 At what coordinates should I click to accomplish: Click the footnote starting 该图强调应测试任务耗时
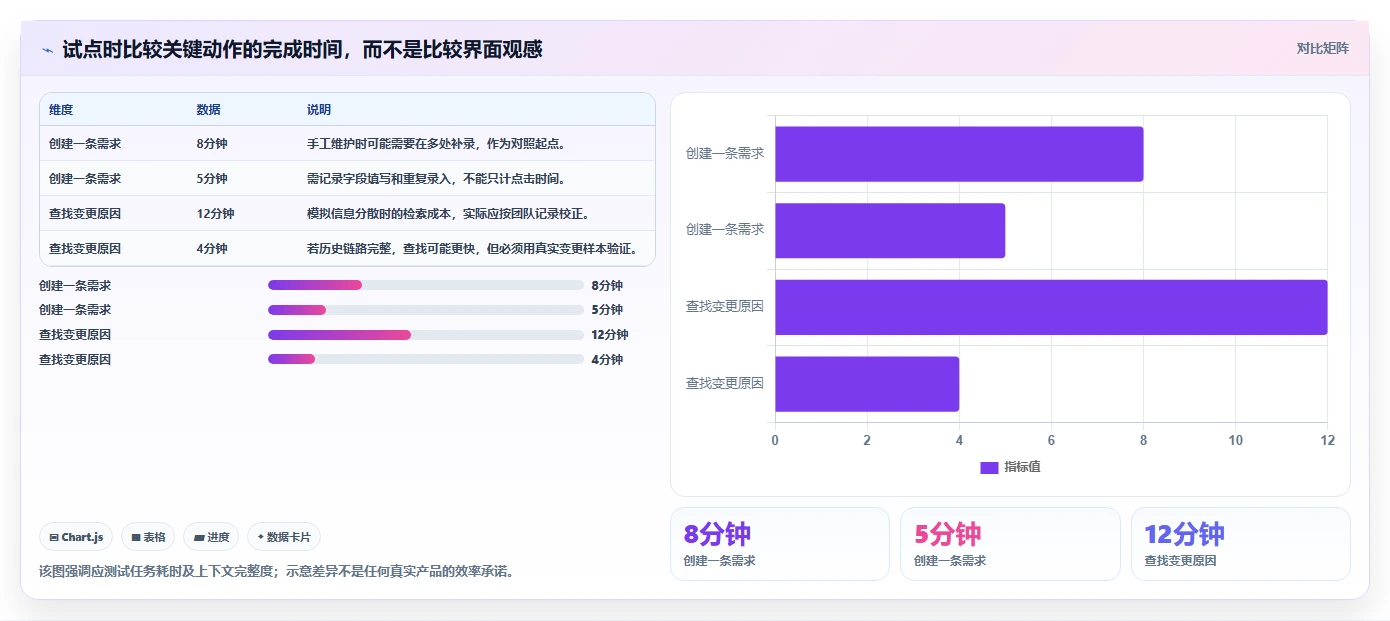276,572
